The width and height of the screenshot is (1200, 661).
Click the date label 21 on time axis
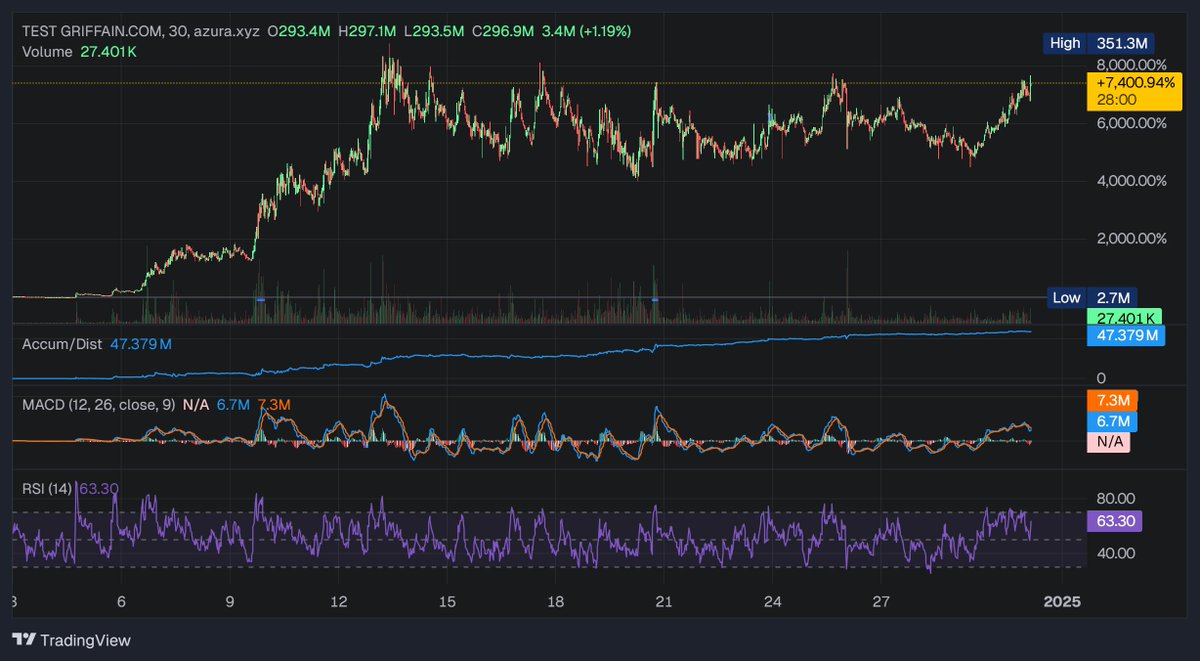[664, 602]
